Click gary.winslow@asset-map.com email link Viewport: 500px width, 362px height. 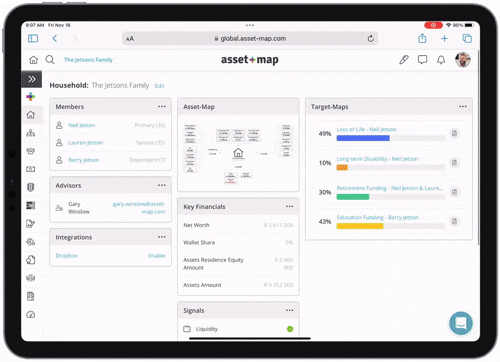(x=139, y=208)
